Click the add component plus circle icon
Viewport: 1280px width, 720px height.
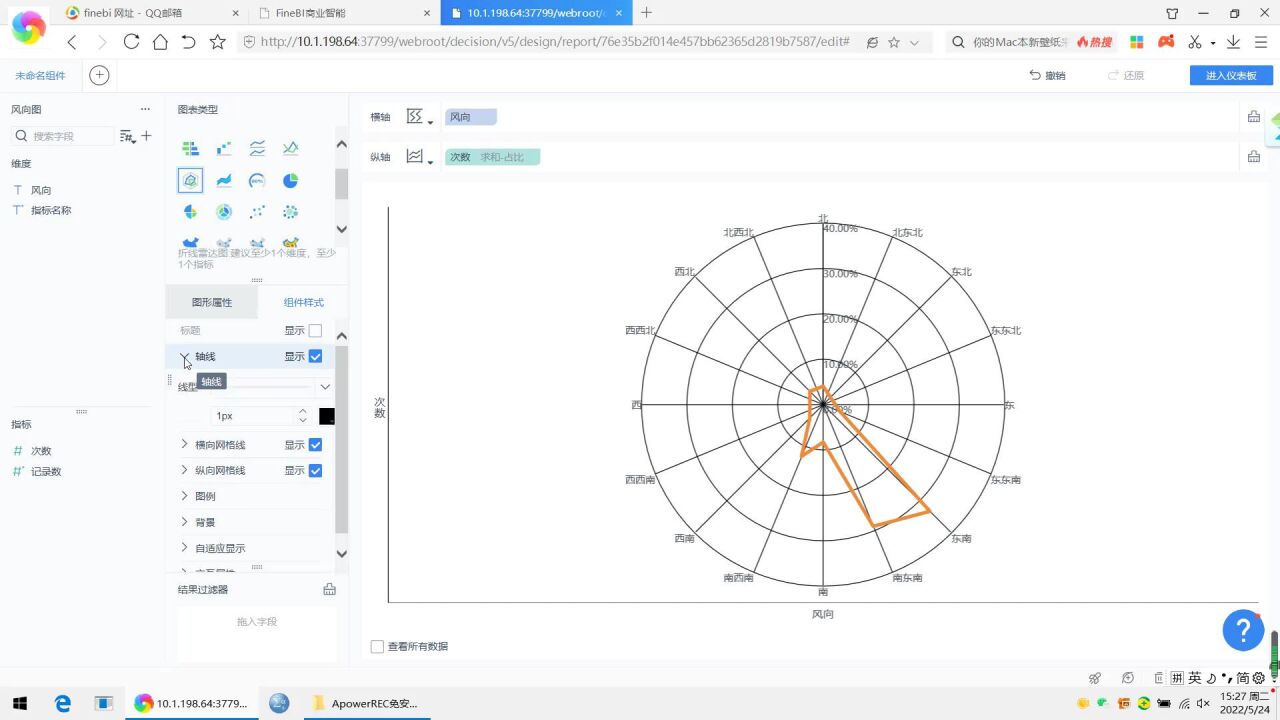coord(99,76)
